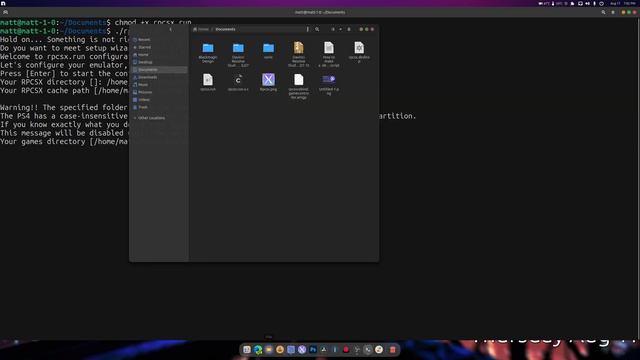
Task: Click the Documents breadcrumb in path bar
Action: [225, 29]
